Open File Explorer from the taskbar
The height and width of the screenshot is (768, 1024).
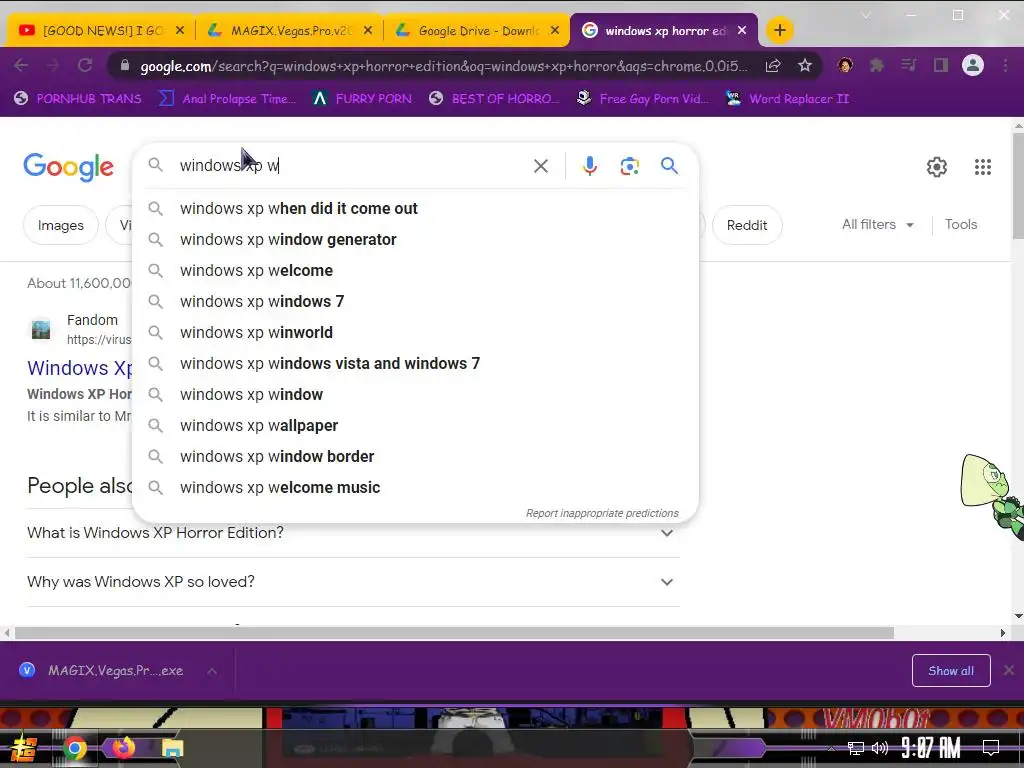pos(172,748)
